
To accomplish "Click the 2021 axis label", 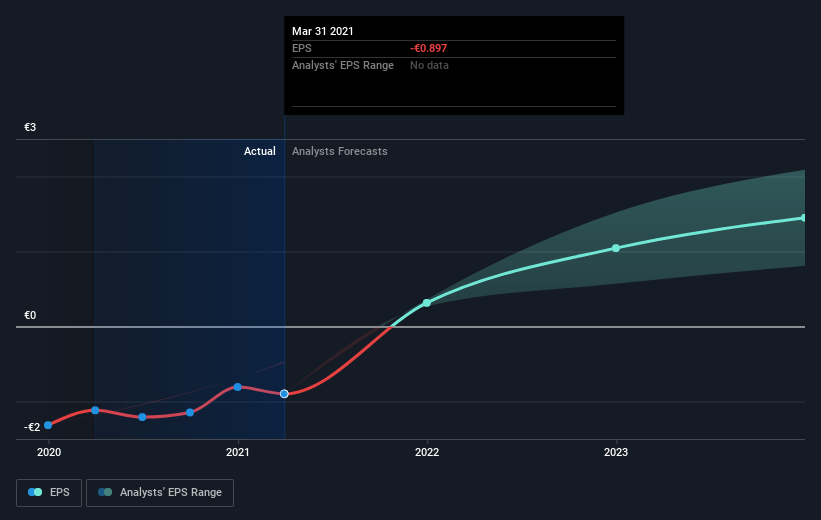I will pos(238,452).
